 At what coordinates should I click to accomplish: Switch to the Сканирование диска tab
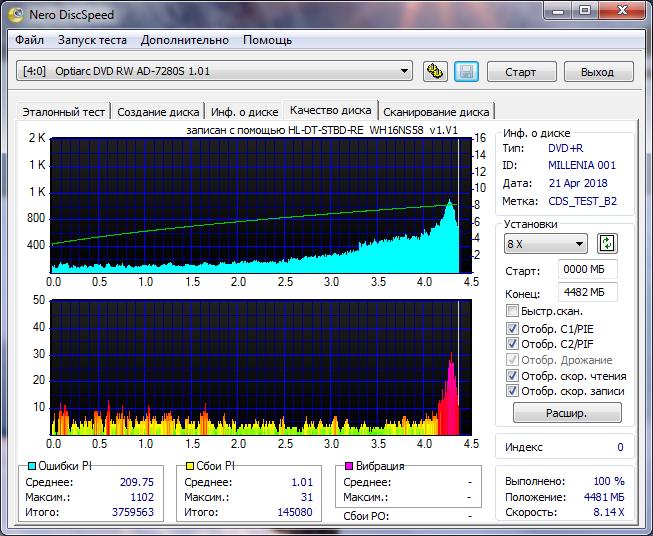(x=436, y=112)
